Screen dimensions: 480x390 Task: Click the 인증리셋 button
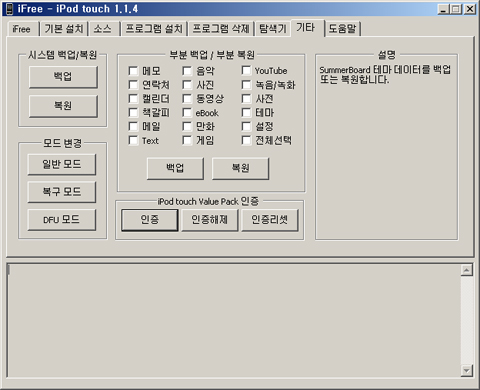tap(270, 220)
